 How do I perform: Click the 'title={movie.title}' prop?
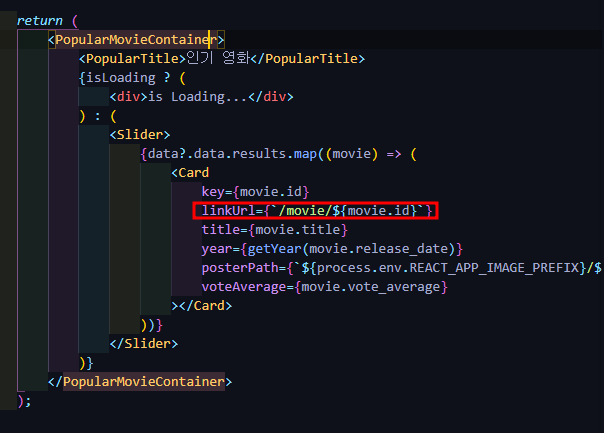point(275,230)
